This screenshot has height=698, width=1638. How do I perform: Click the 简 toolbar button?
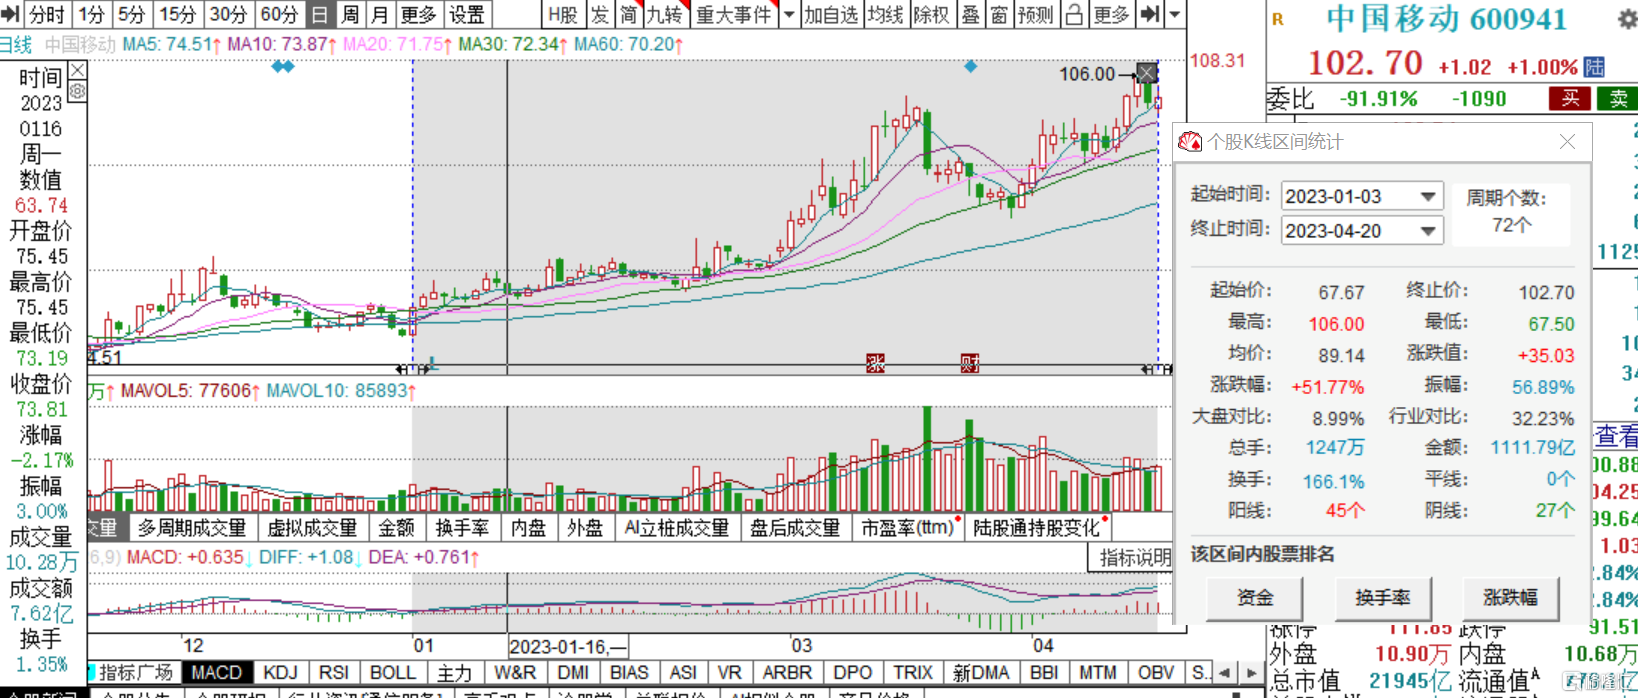628,14
